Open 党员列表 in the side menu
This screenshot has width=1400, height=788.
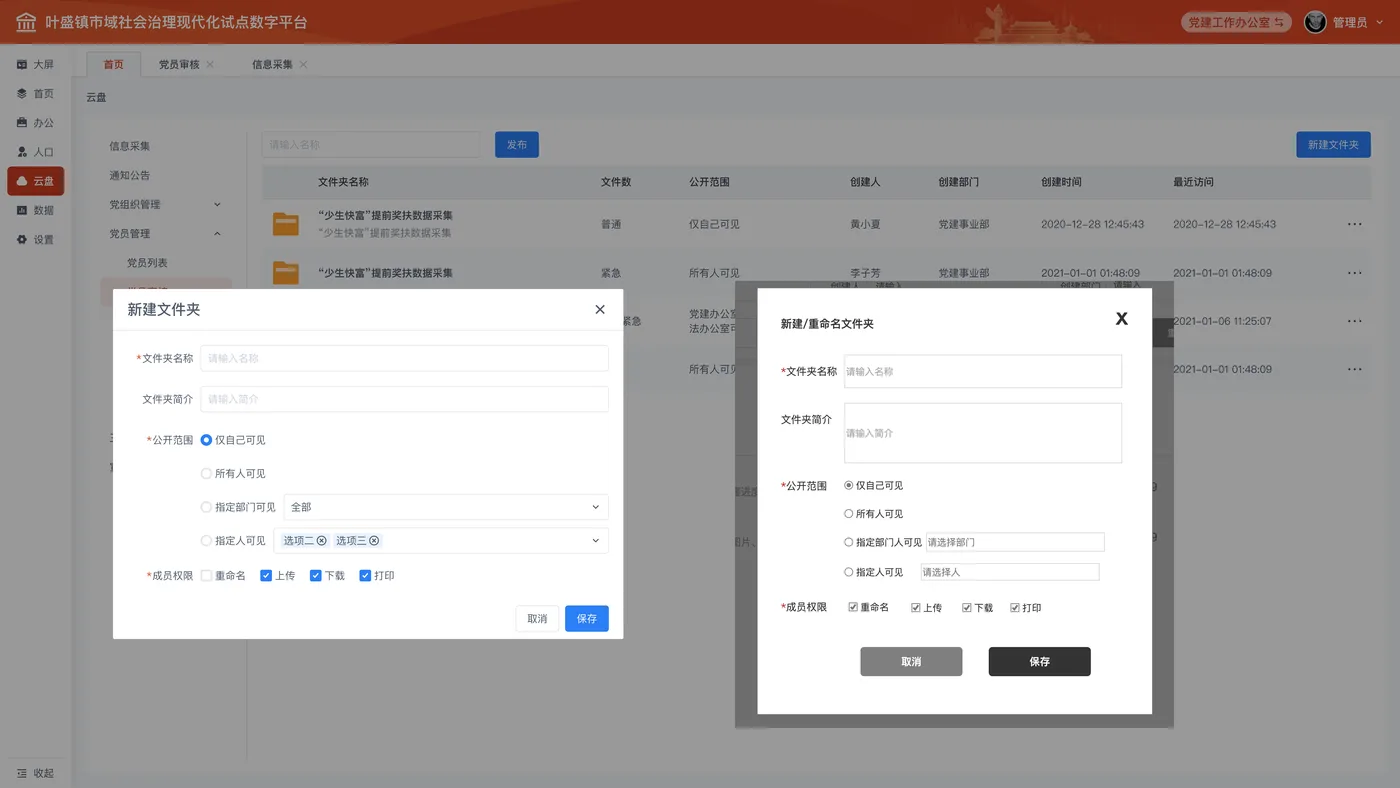(147, 263)
